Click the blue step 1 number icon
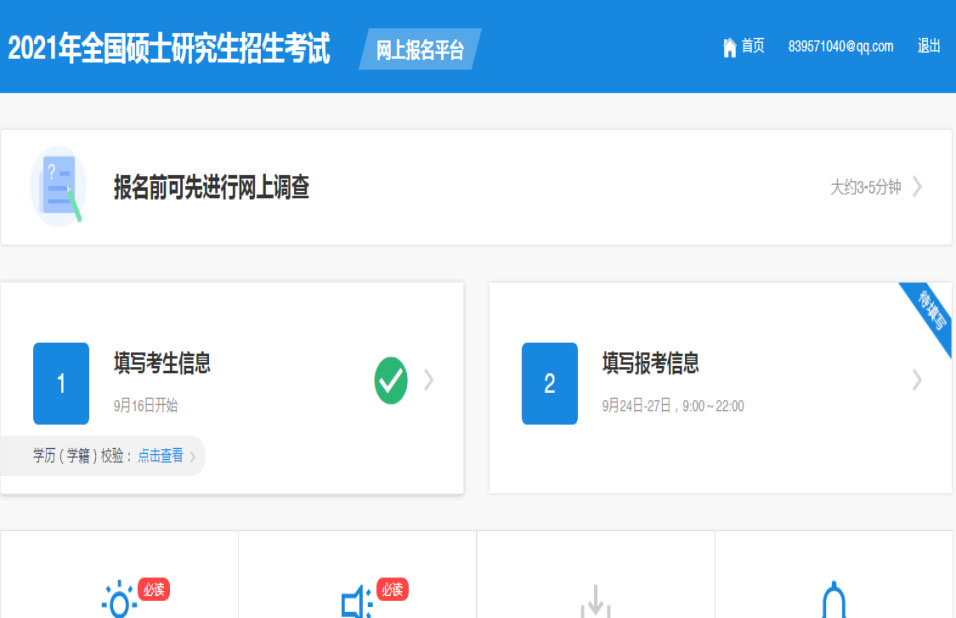The width and height of the screenshot is (956, 618). click(x=61, y=384)
